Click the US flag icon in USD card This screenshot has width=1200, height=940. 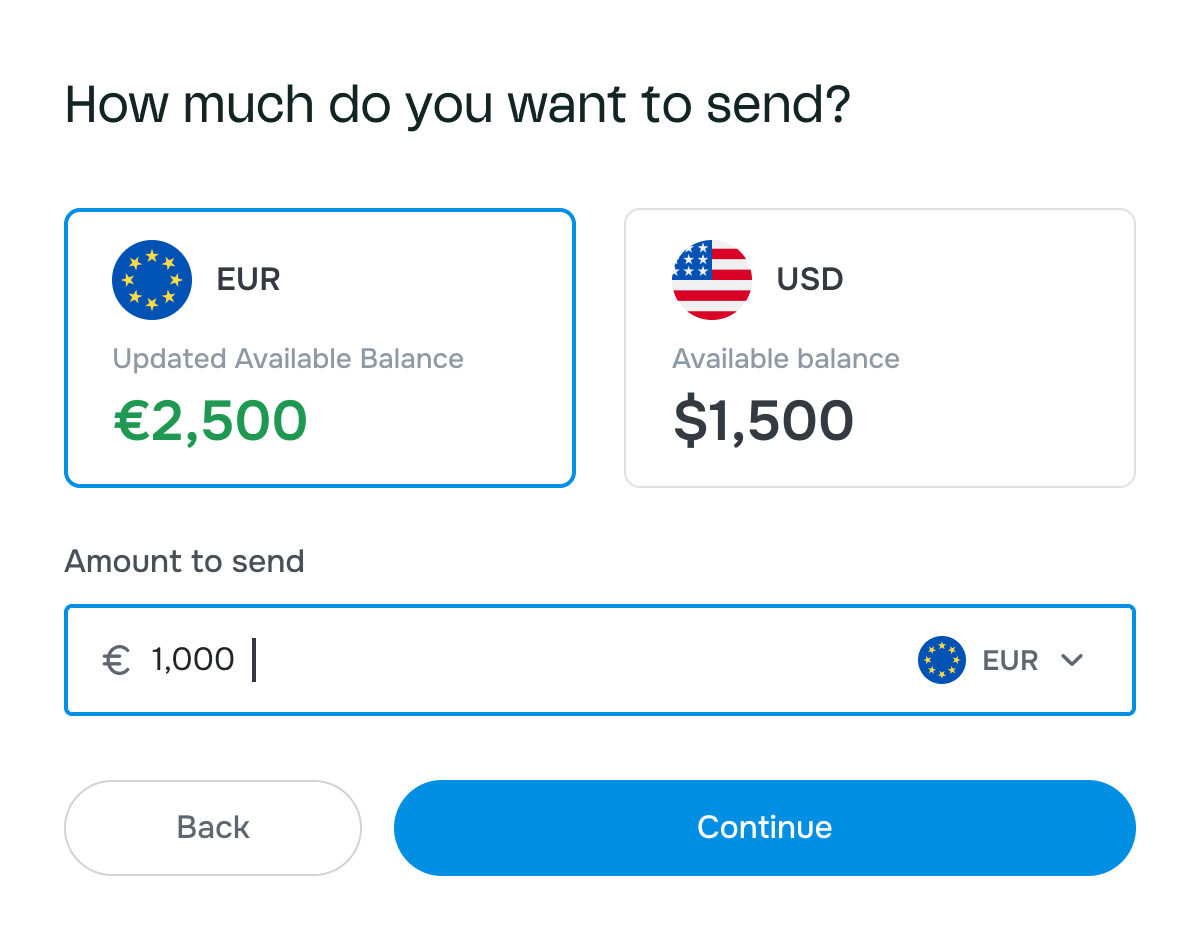click(712, 280)
